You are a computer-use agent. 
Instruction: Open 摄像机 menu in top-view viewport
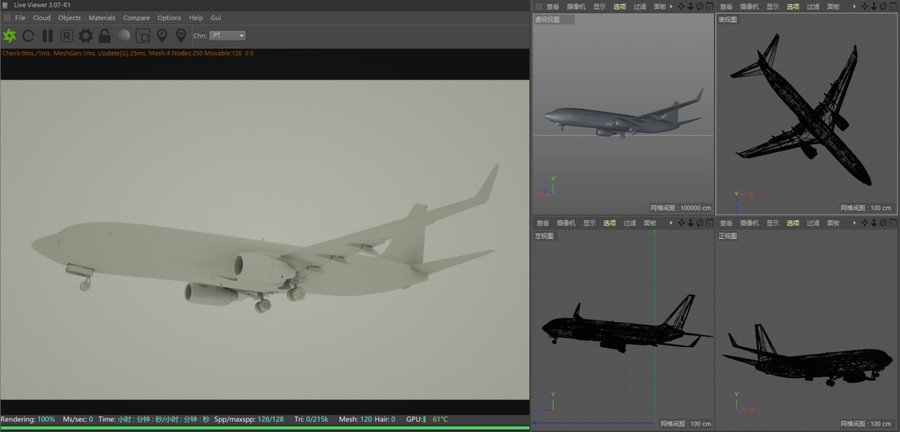(x=749, y=7)
